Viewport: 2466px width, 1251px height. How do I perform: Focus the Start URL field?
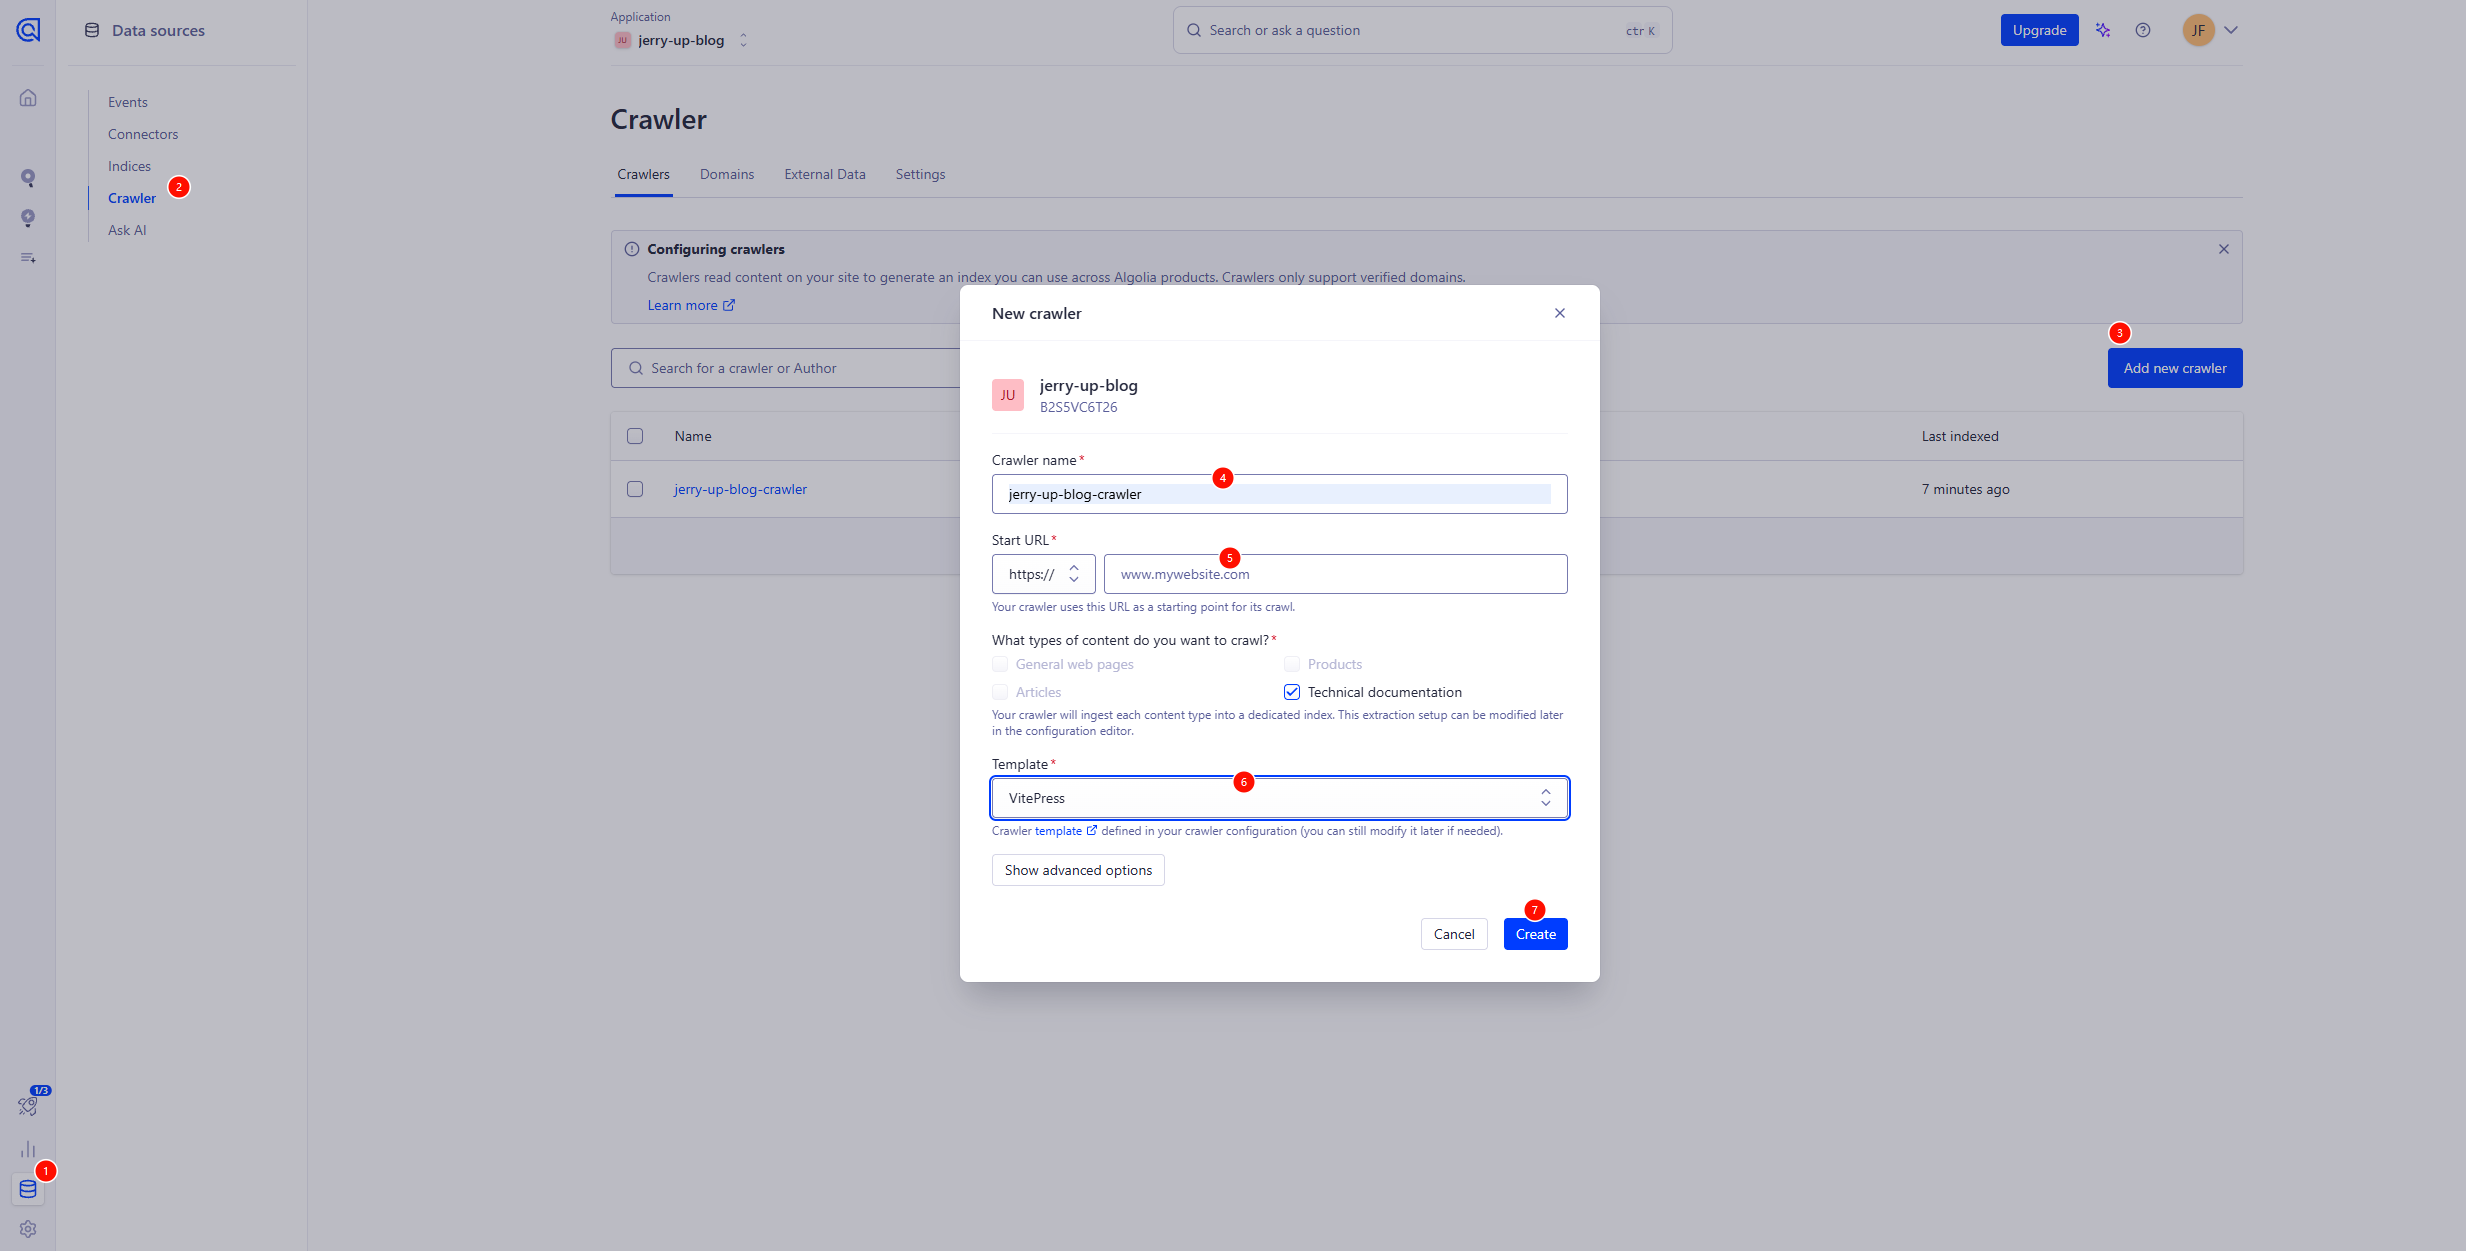(x=1336, y=574)
